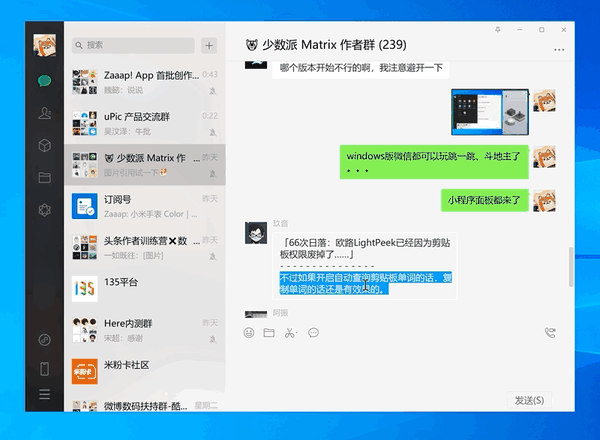Open 135平台 chat
The height and width of the screenshot is (440, 600).
145,289
